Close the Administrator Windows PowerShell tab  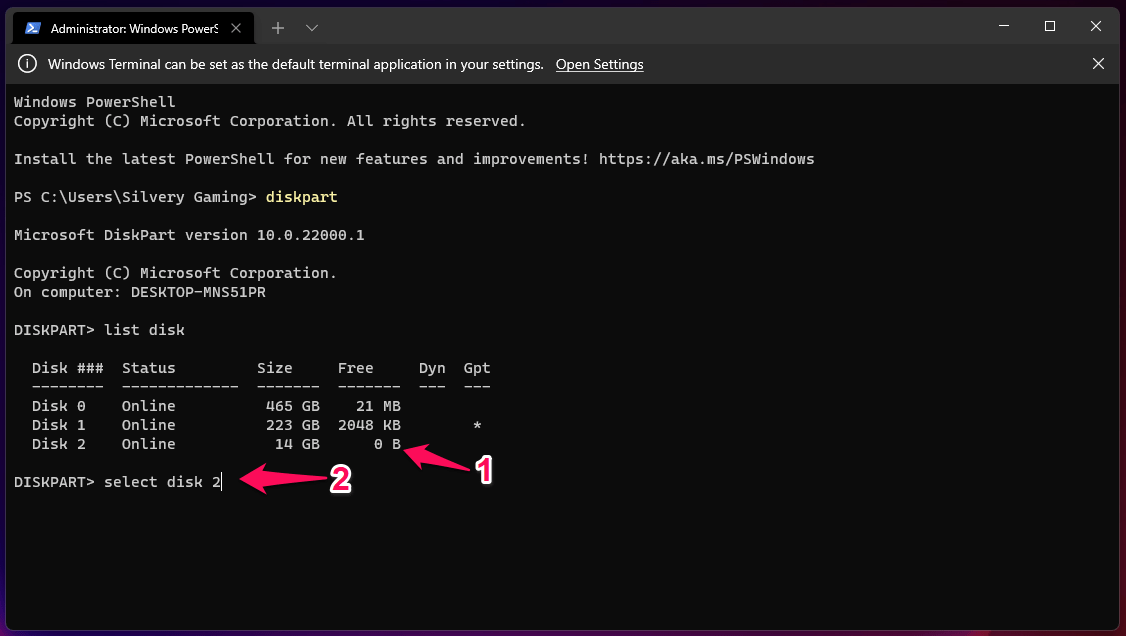[x=238, y=28]
